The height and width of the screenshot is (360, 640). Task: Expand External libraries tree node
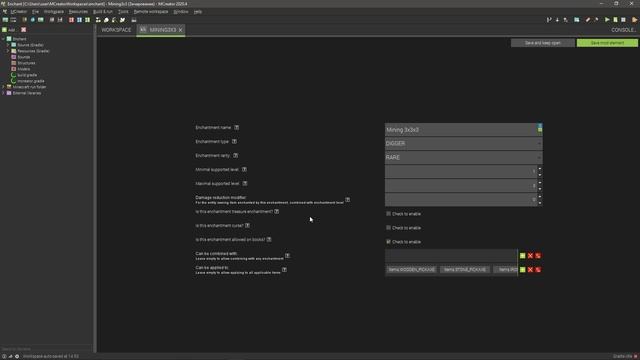click(4, 93)
